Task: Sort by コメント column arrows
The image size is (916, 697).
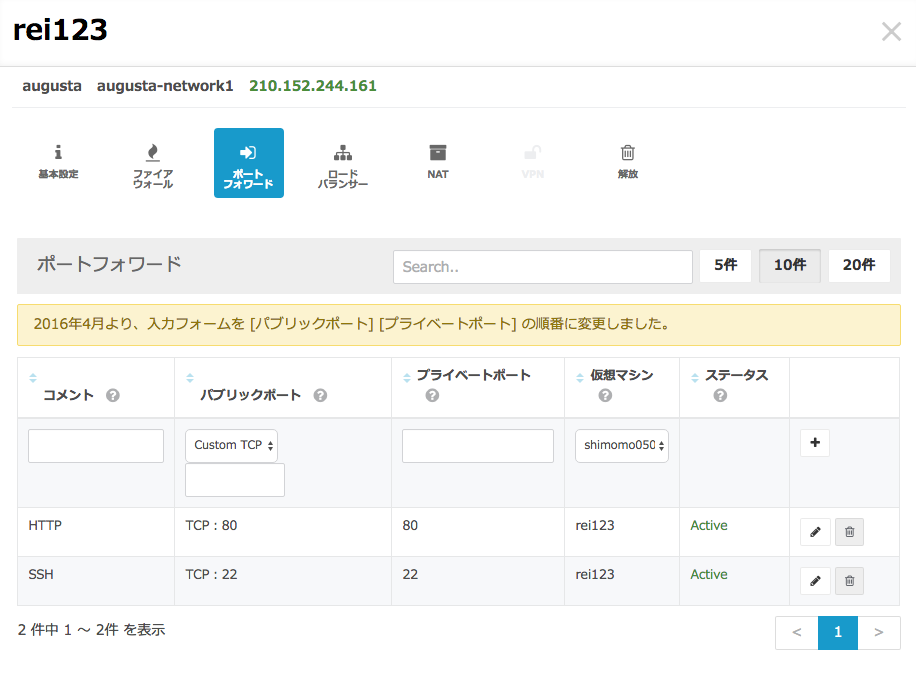Action: click(x=33, y=378)
